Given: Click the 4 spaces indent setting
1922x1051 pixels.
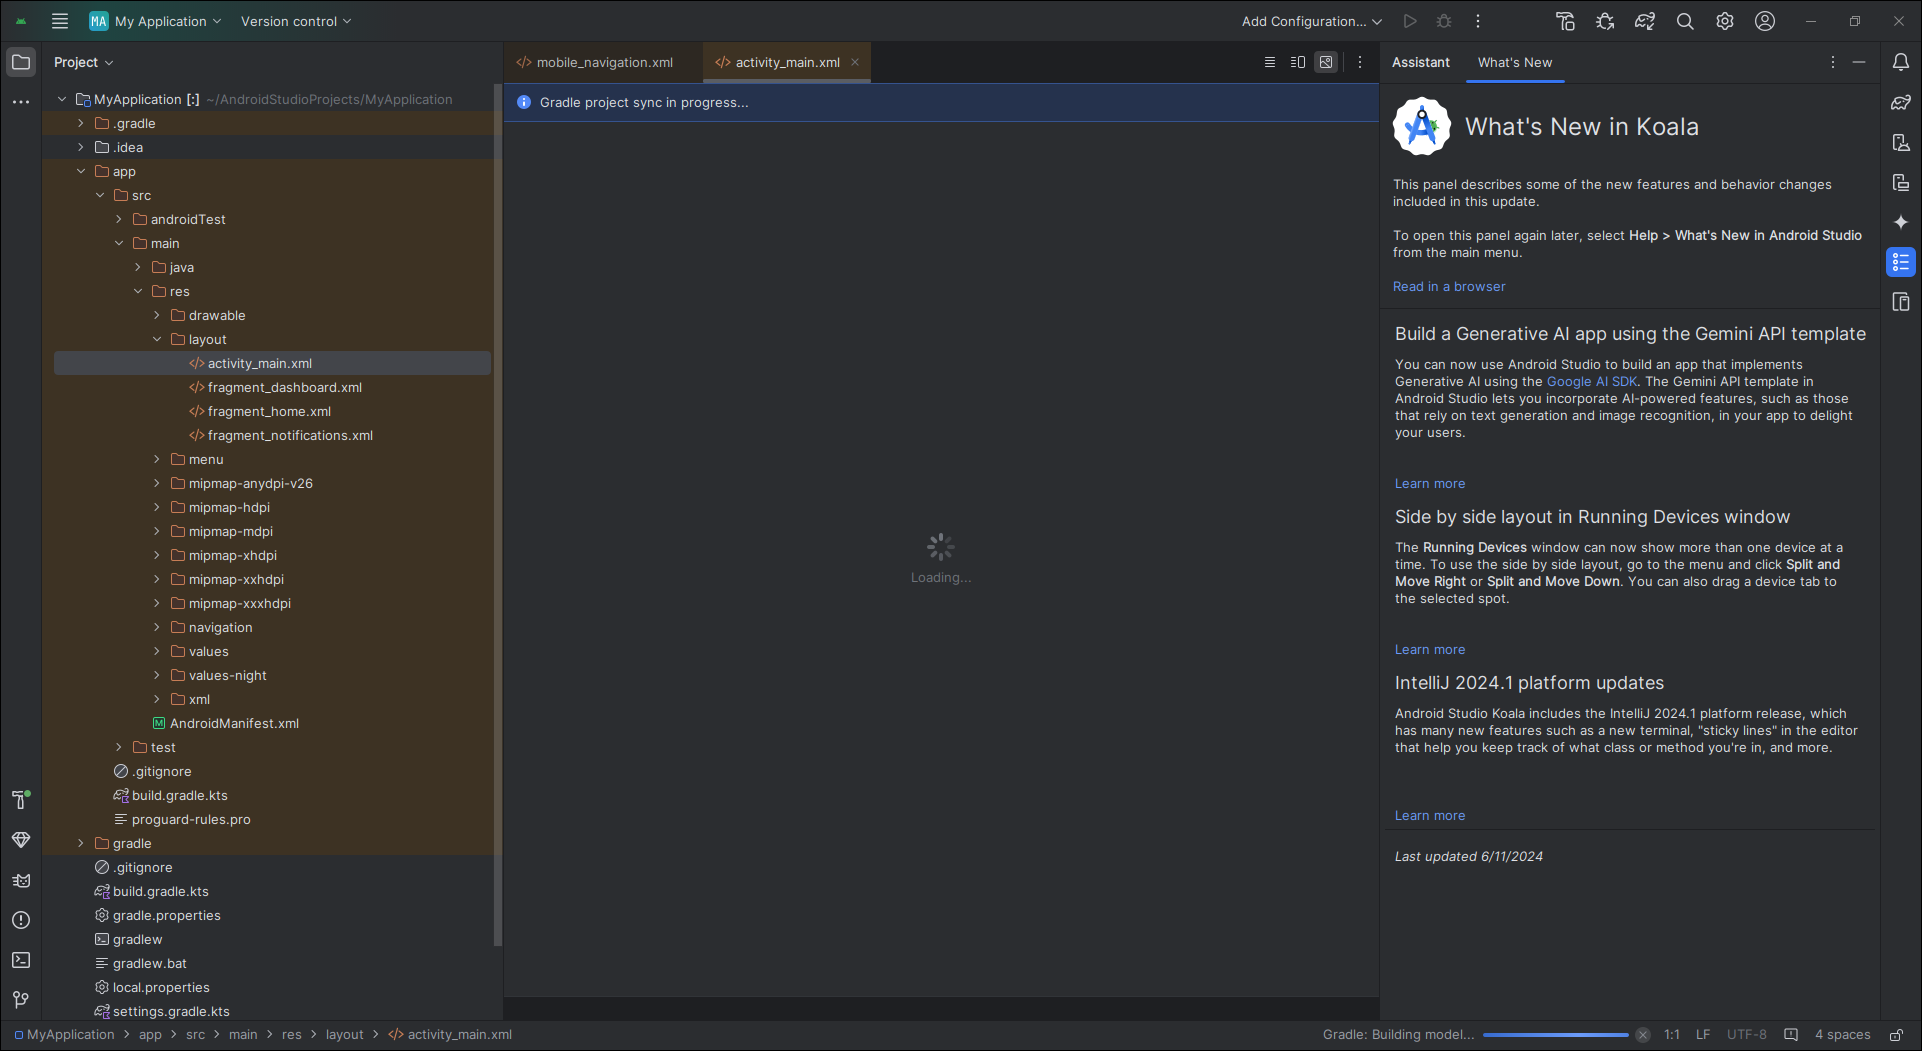Looking at the screenshot, I should click(1842, 1035).
